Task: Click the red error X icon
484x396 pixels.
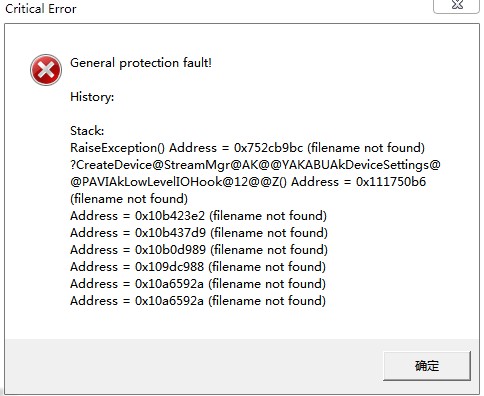Action: pyautogui.click(x=46, y=70)
